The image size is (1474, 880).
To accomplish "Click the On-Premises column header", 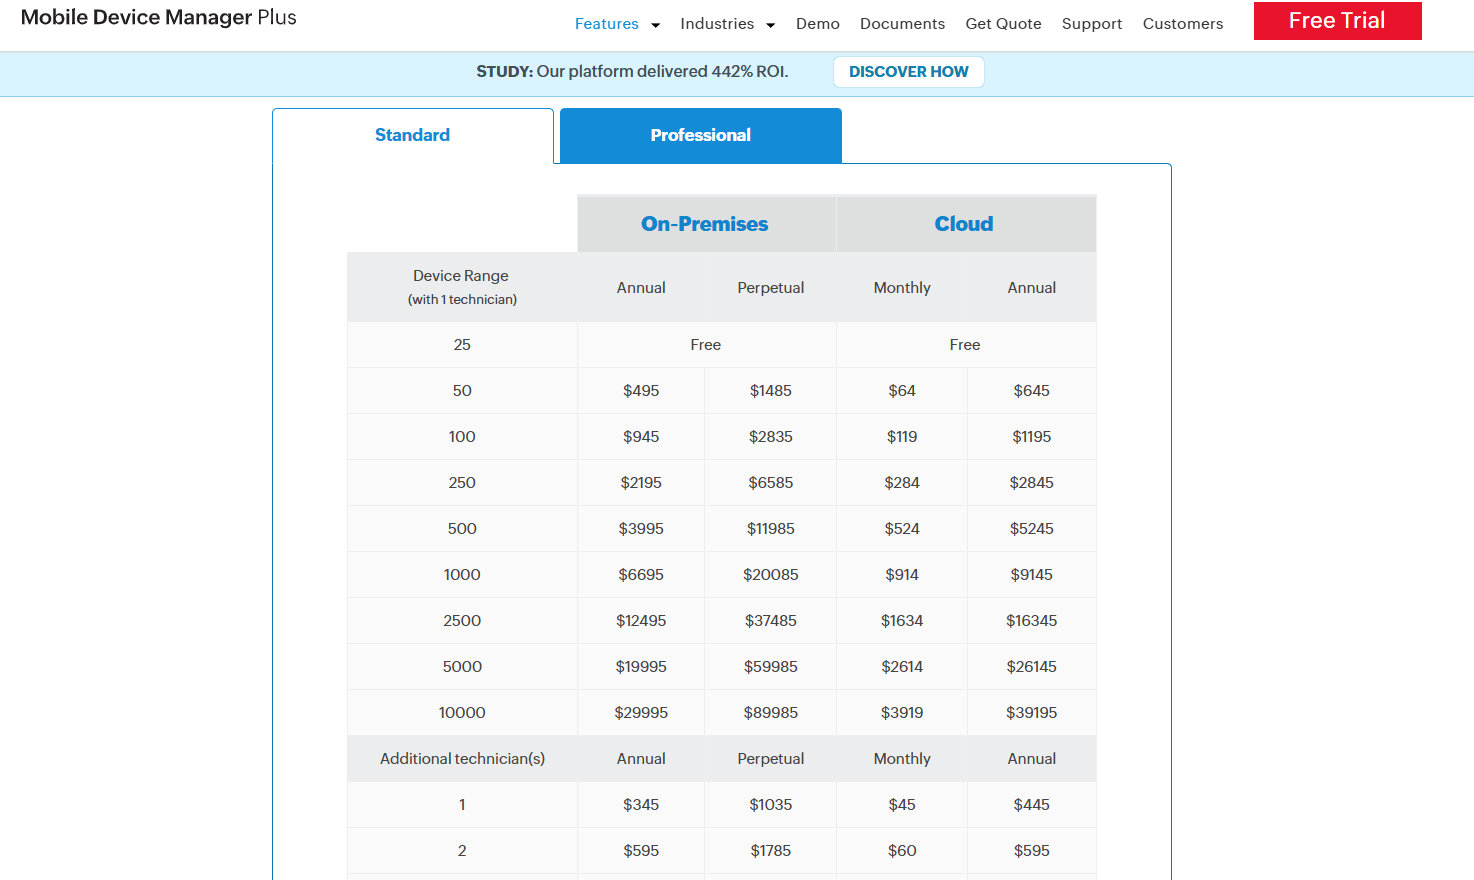I will point(705,224).
